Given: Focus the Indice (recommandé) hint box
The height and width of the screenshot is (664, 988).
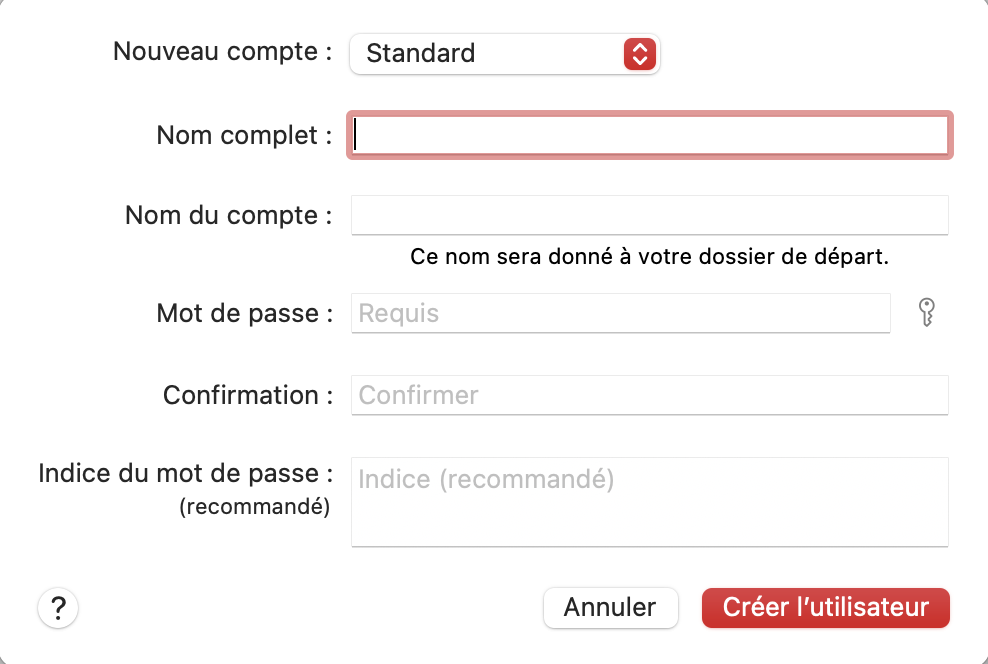Looking at the screenshot, I should click(x=649, y=502).
